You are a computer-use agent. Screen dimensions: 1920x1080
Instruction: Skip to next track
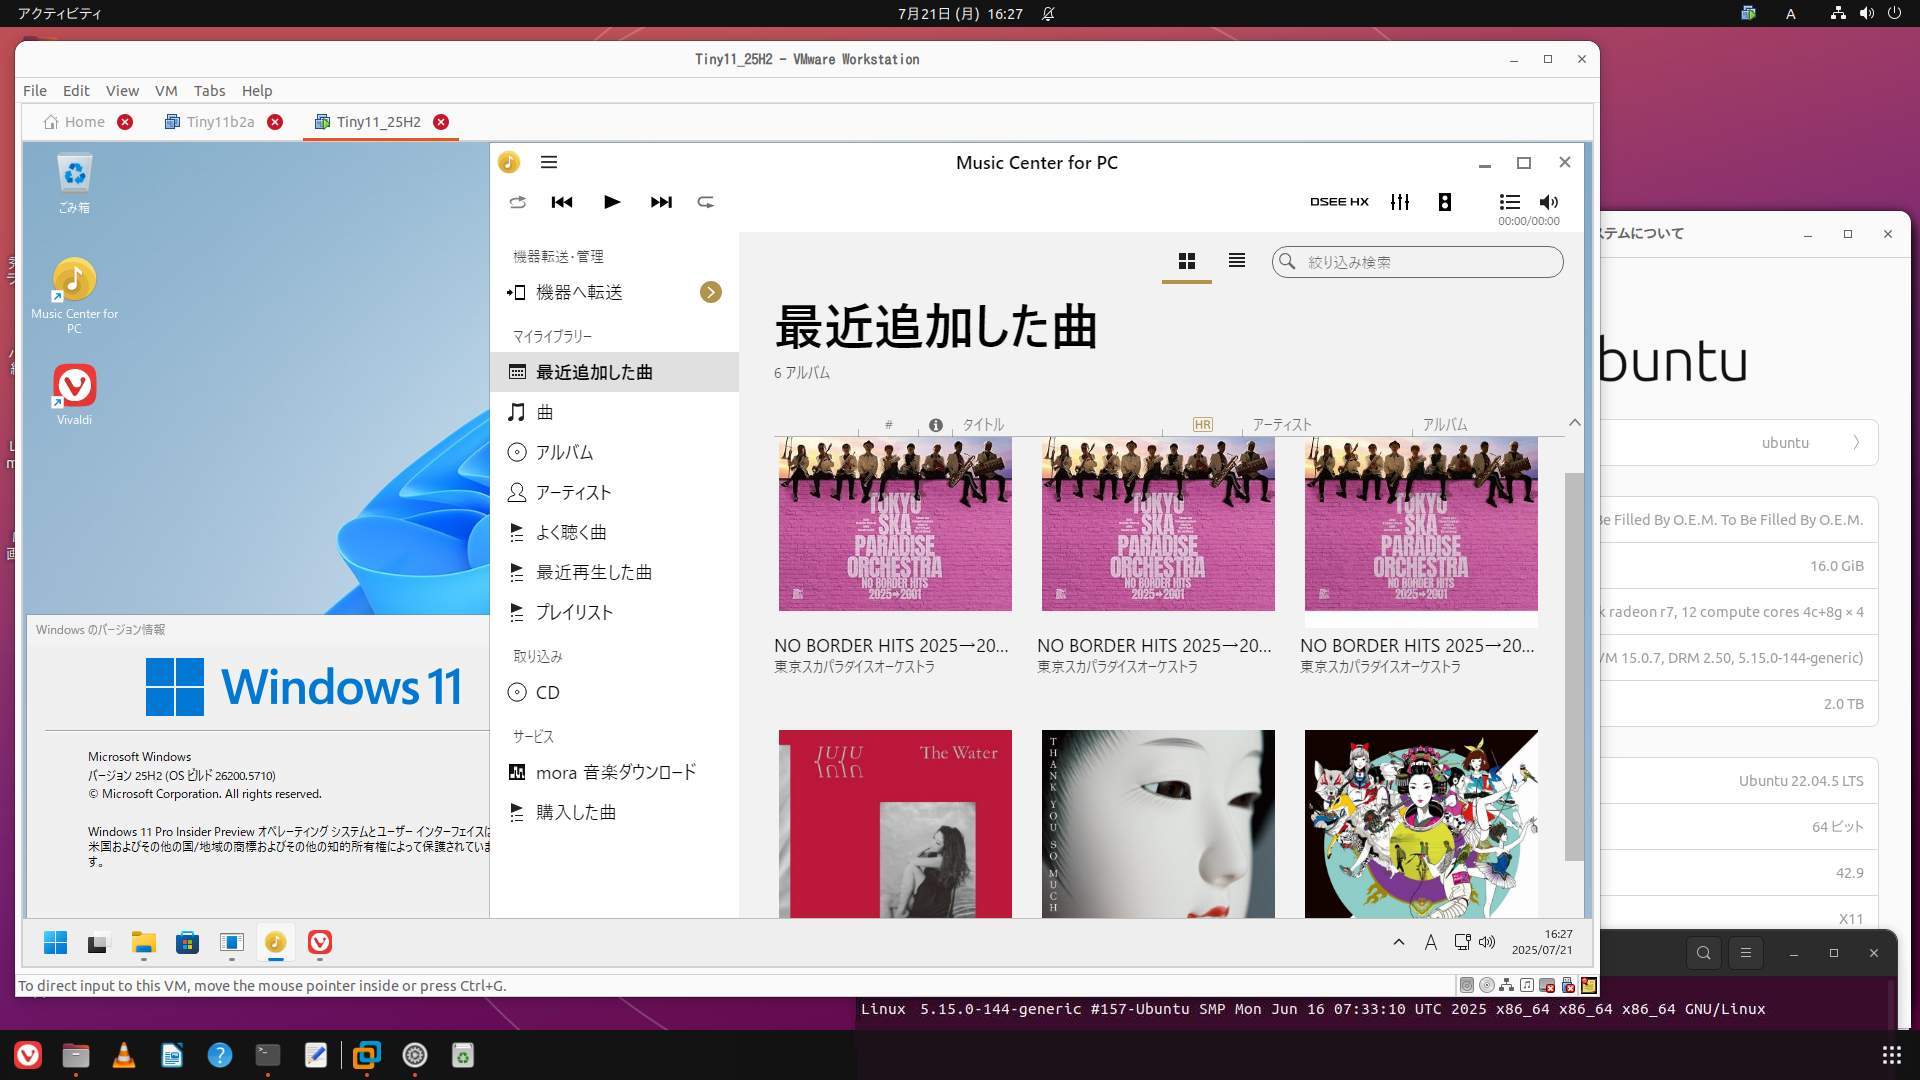point(661,202)
